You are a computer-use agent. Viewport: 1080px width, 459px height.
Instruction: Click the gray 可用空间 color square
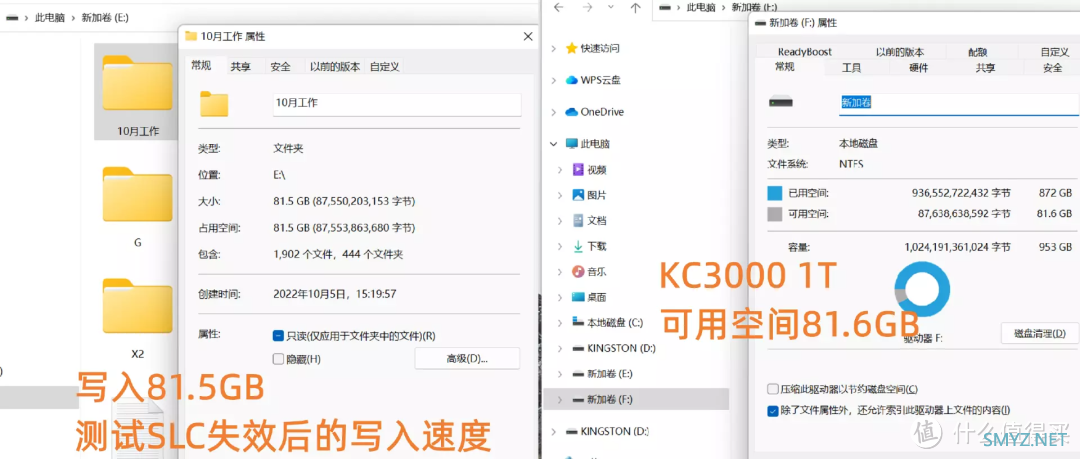pos(775,214)
